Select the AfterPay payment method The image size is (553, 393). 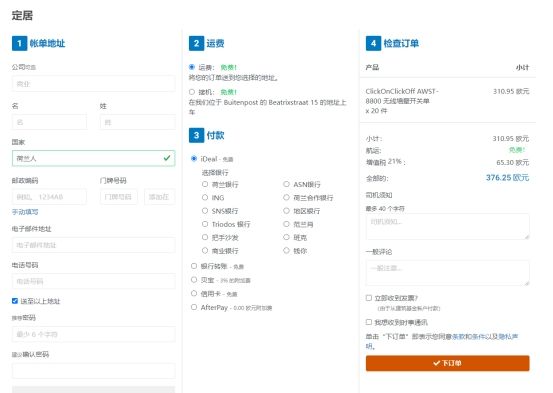[194, 307]
